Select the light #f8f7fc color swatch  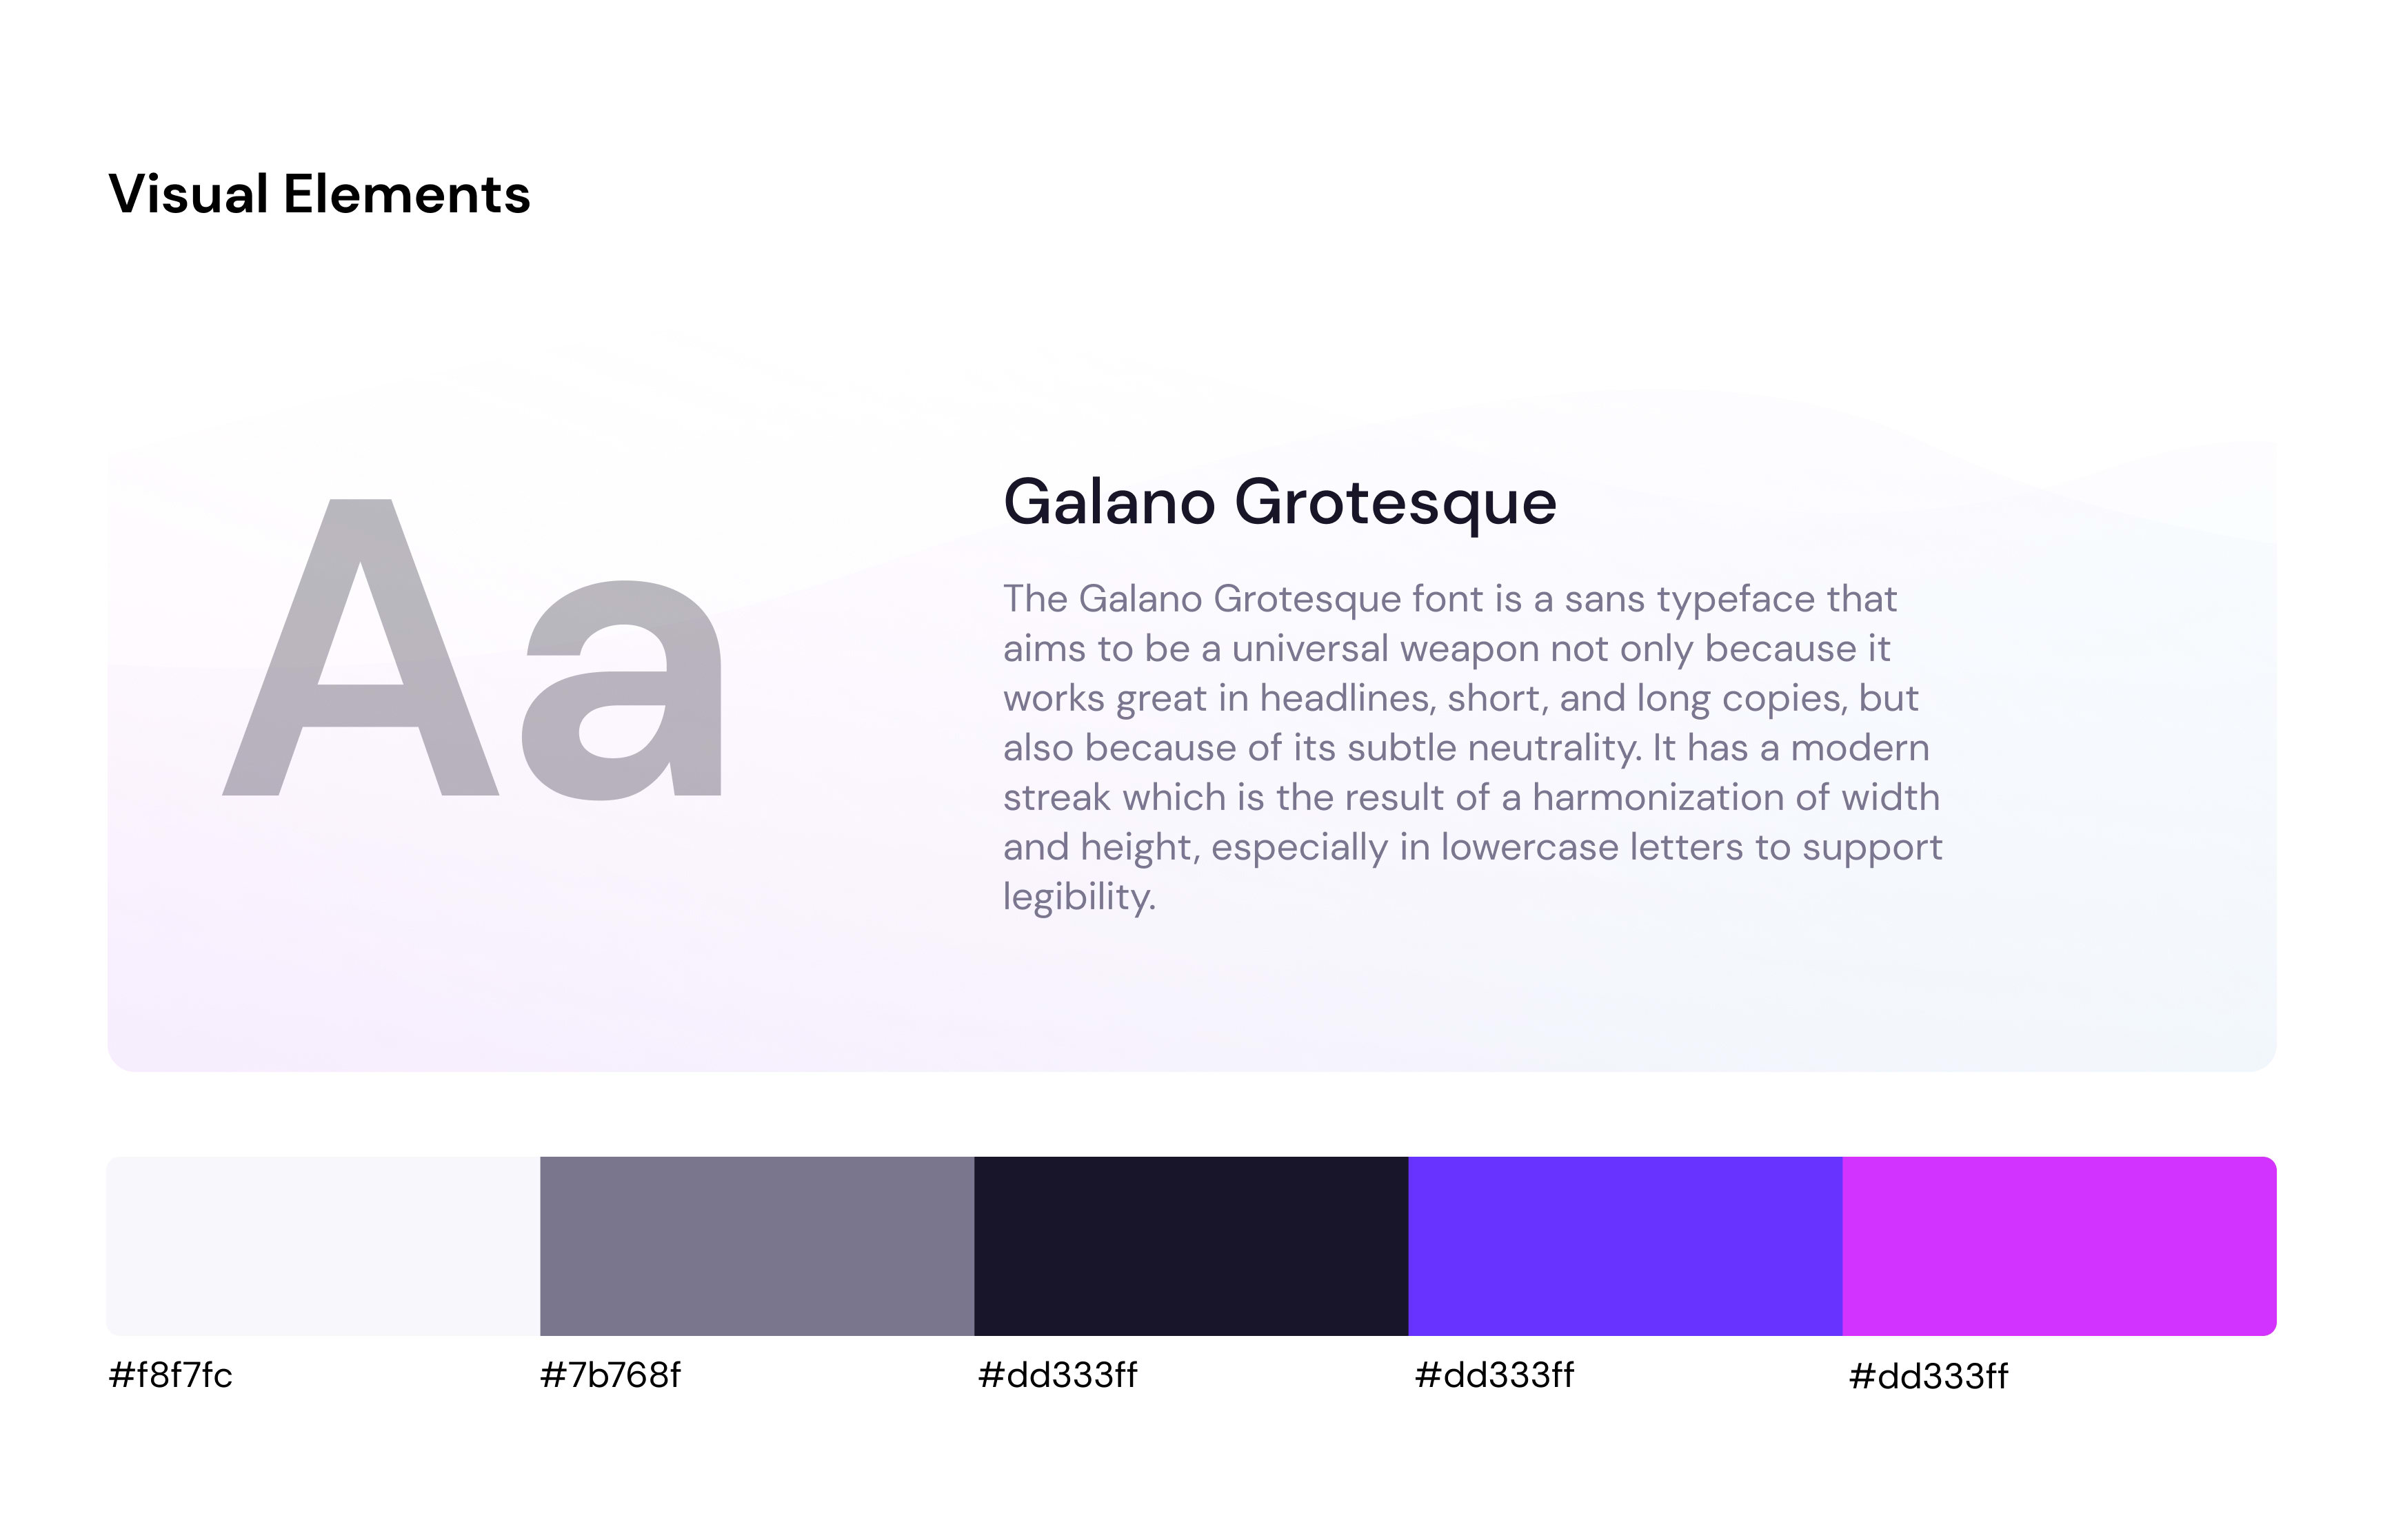click(323, 1246)
